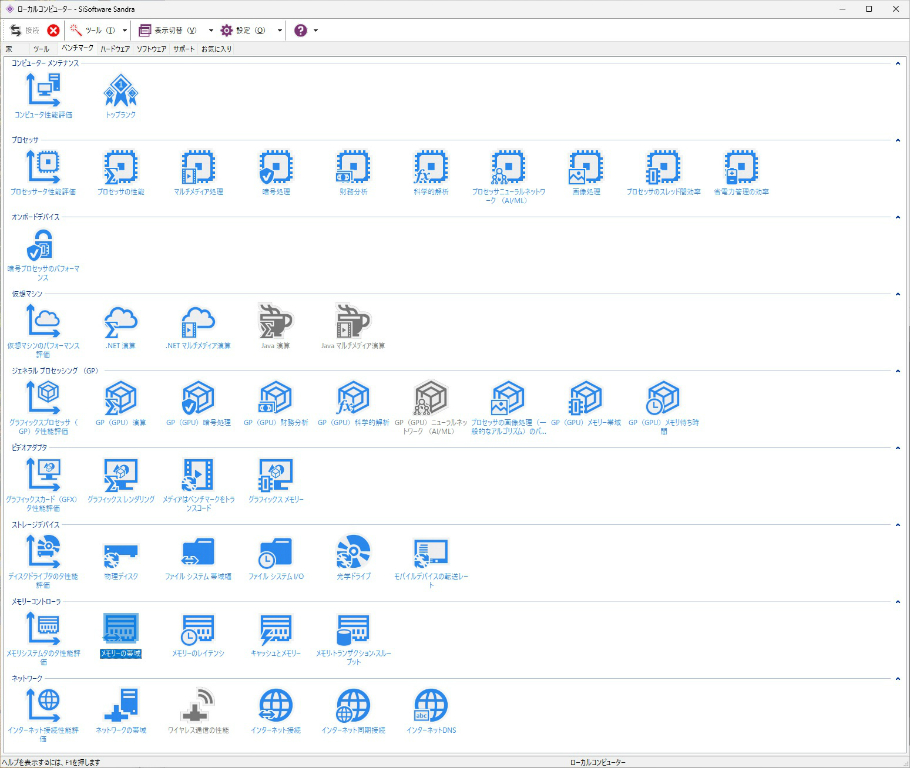Click the 接続 connect toolbar button

click(x=24, y=30)
